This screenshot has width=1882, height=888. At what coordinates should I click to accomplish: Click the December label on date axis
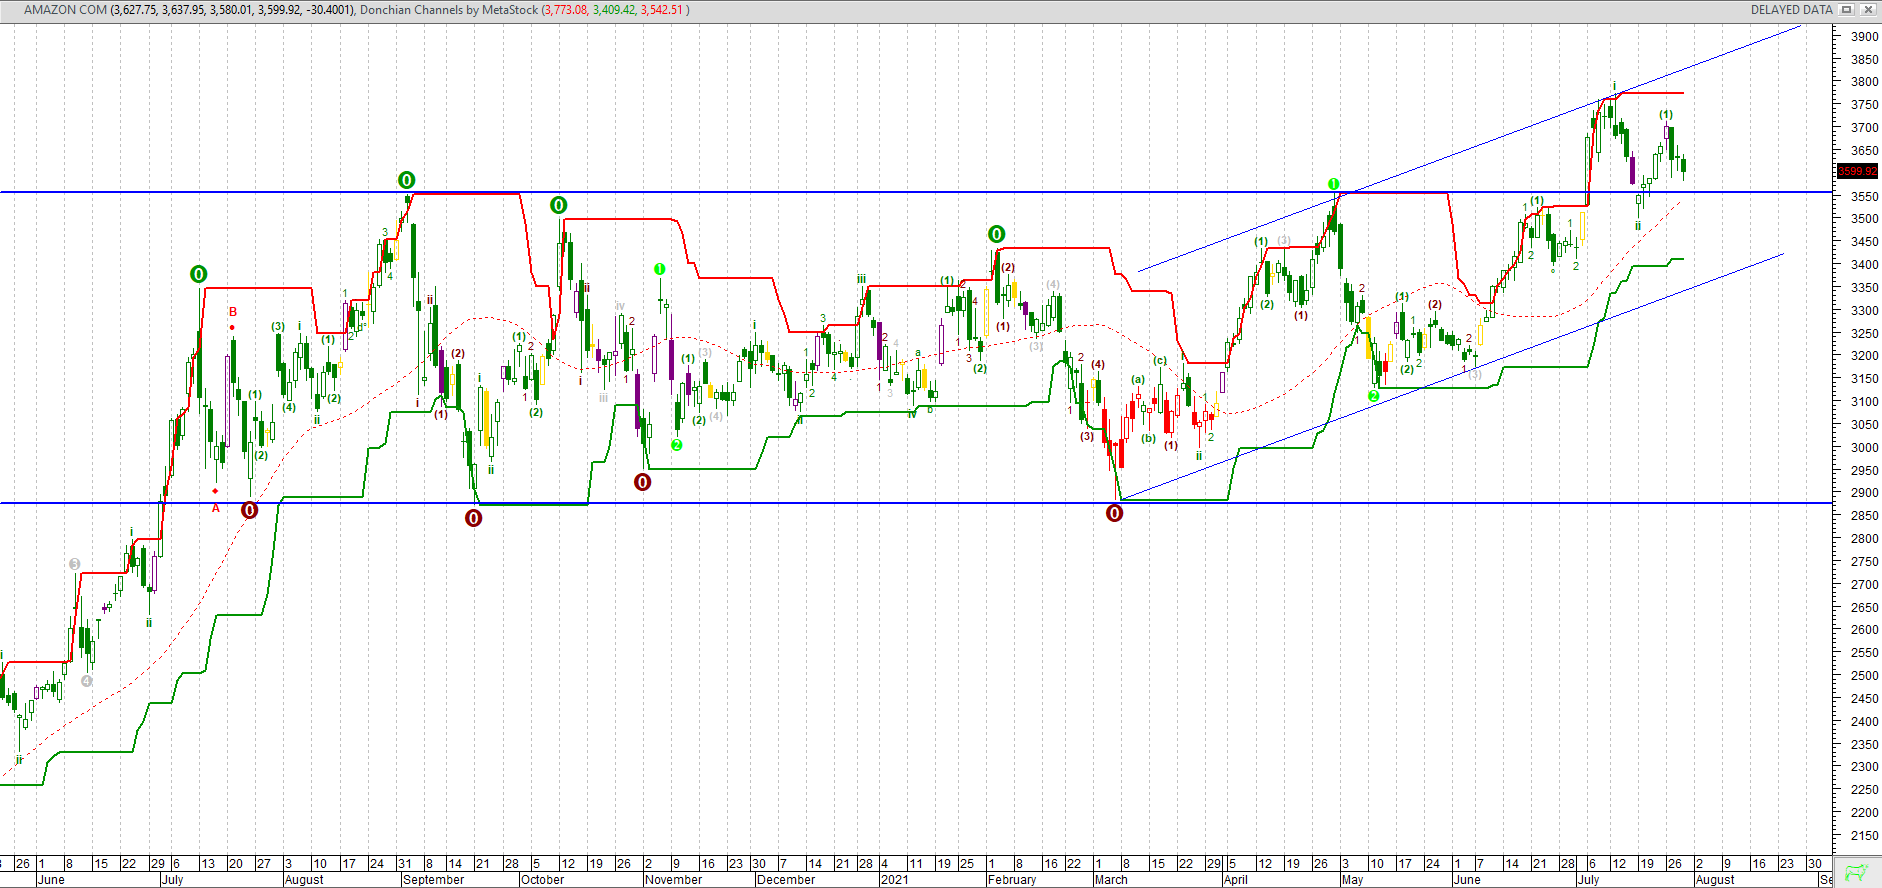tap(786, 880)
